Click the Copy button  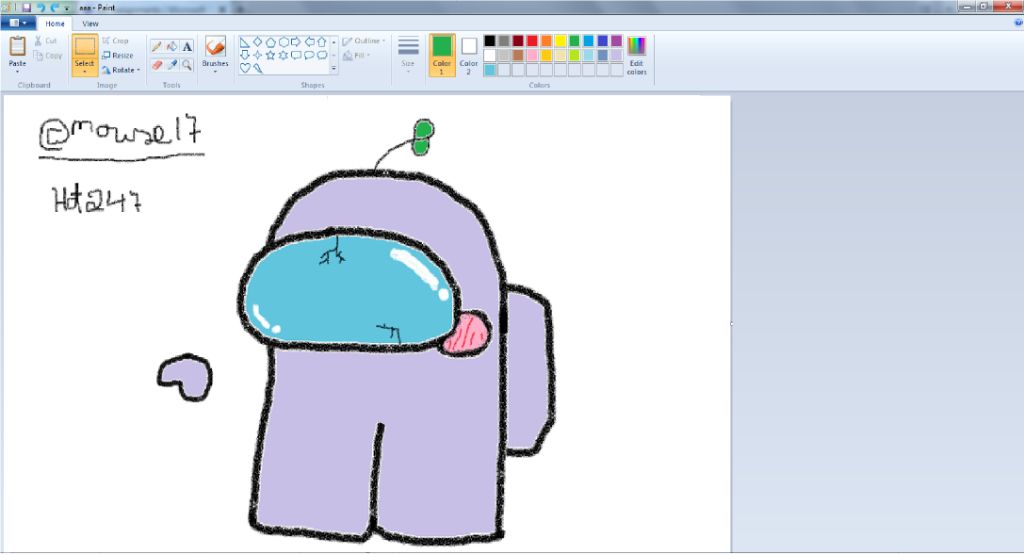(47, 56)
